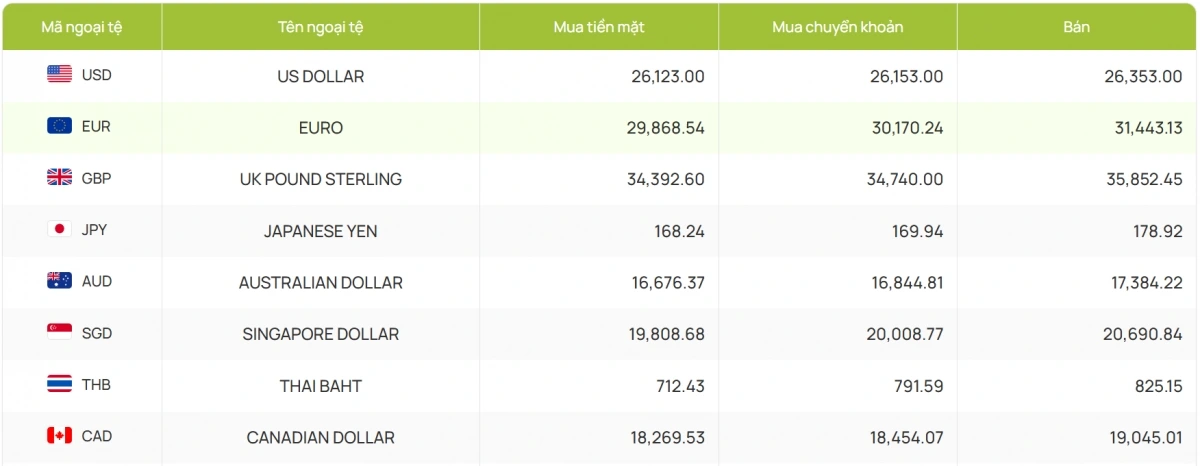The width and height of the screenshot is (1200, 466).
Task: Click the Australia flag icon
Action: (59, 282)
